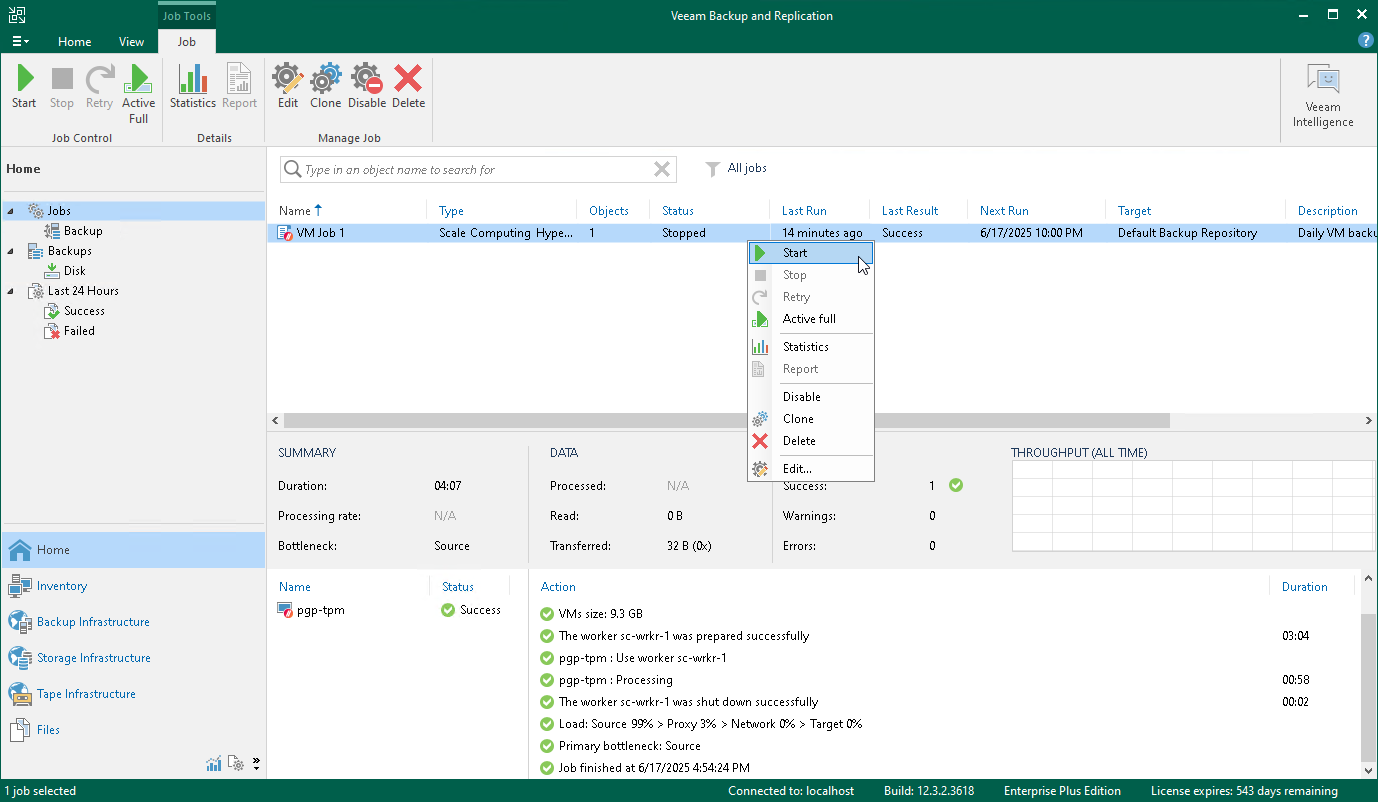
Task: Open Veeam Intelligence assistant
Action: pyautogui.click(x=1323, y=96)
